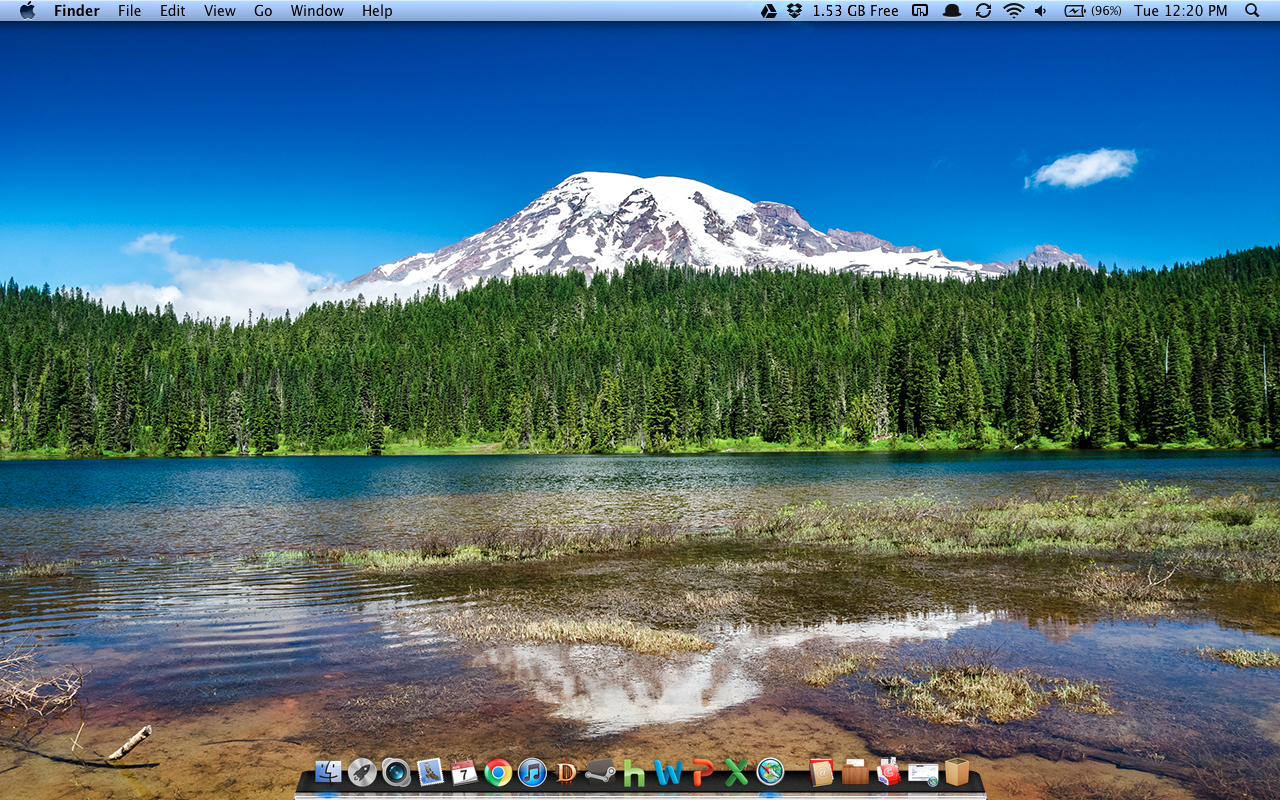The height and width of the screenshot is (800, 1280).
Task: Open the clock showing Tue 12:20 PM
Action: pyautogui.click(x=1181, y=11)
